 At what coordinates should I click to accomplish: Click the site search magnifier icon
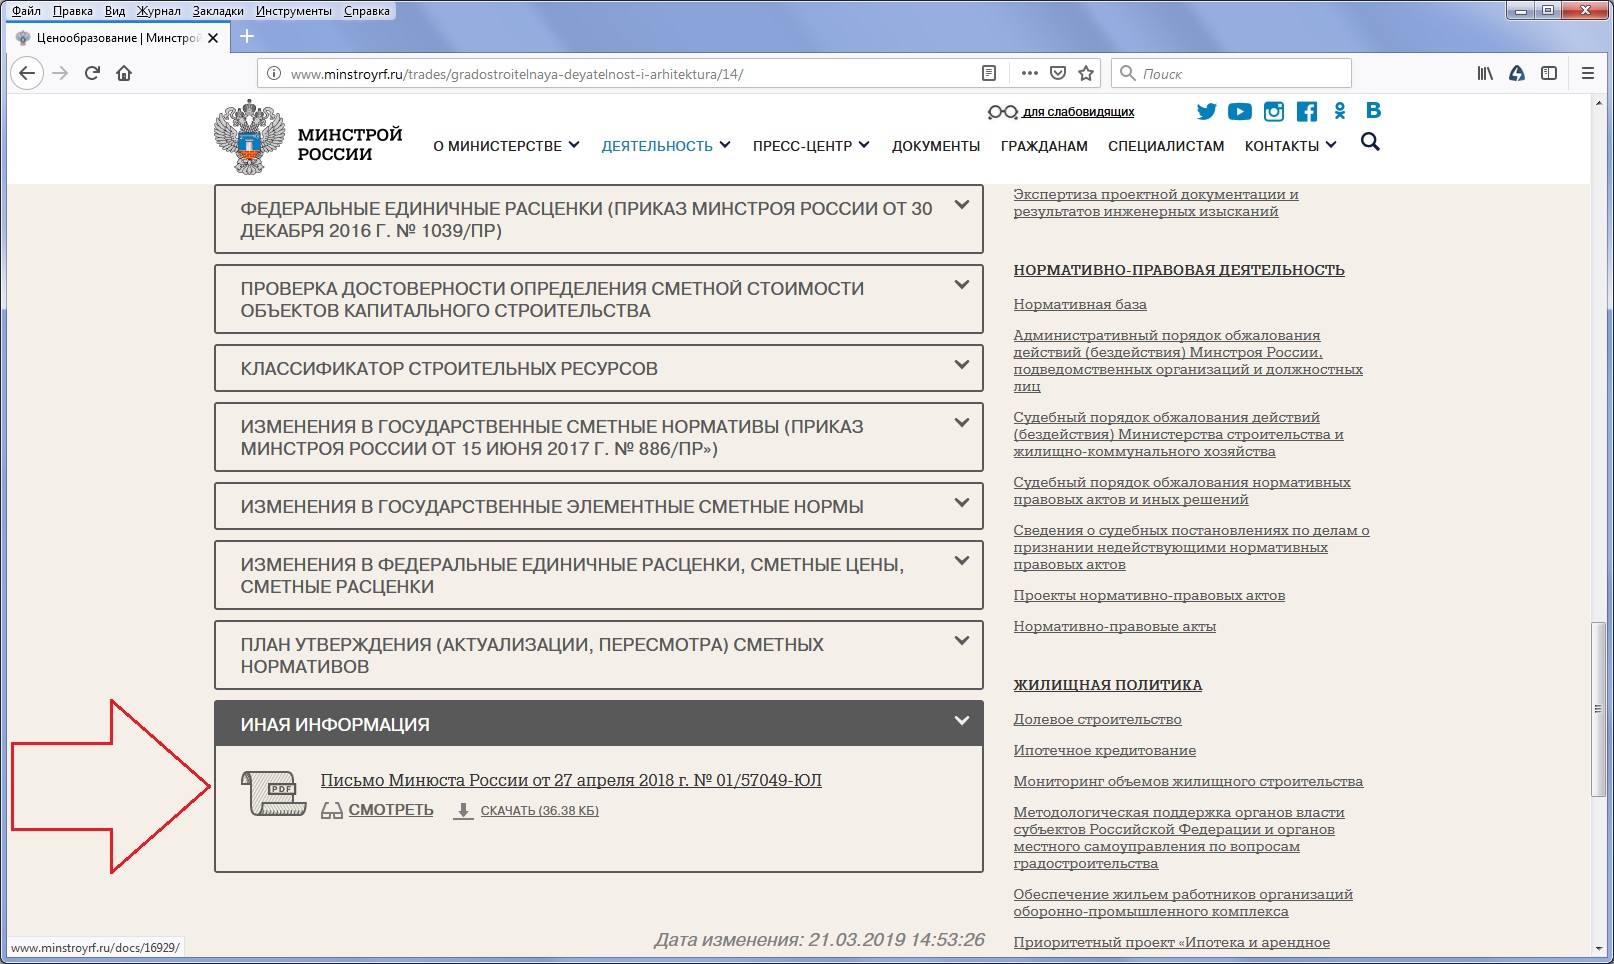(x=1370, y=143)
